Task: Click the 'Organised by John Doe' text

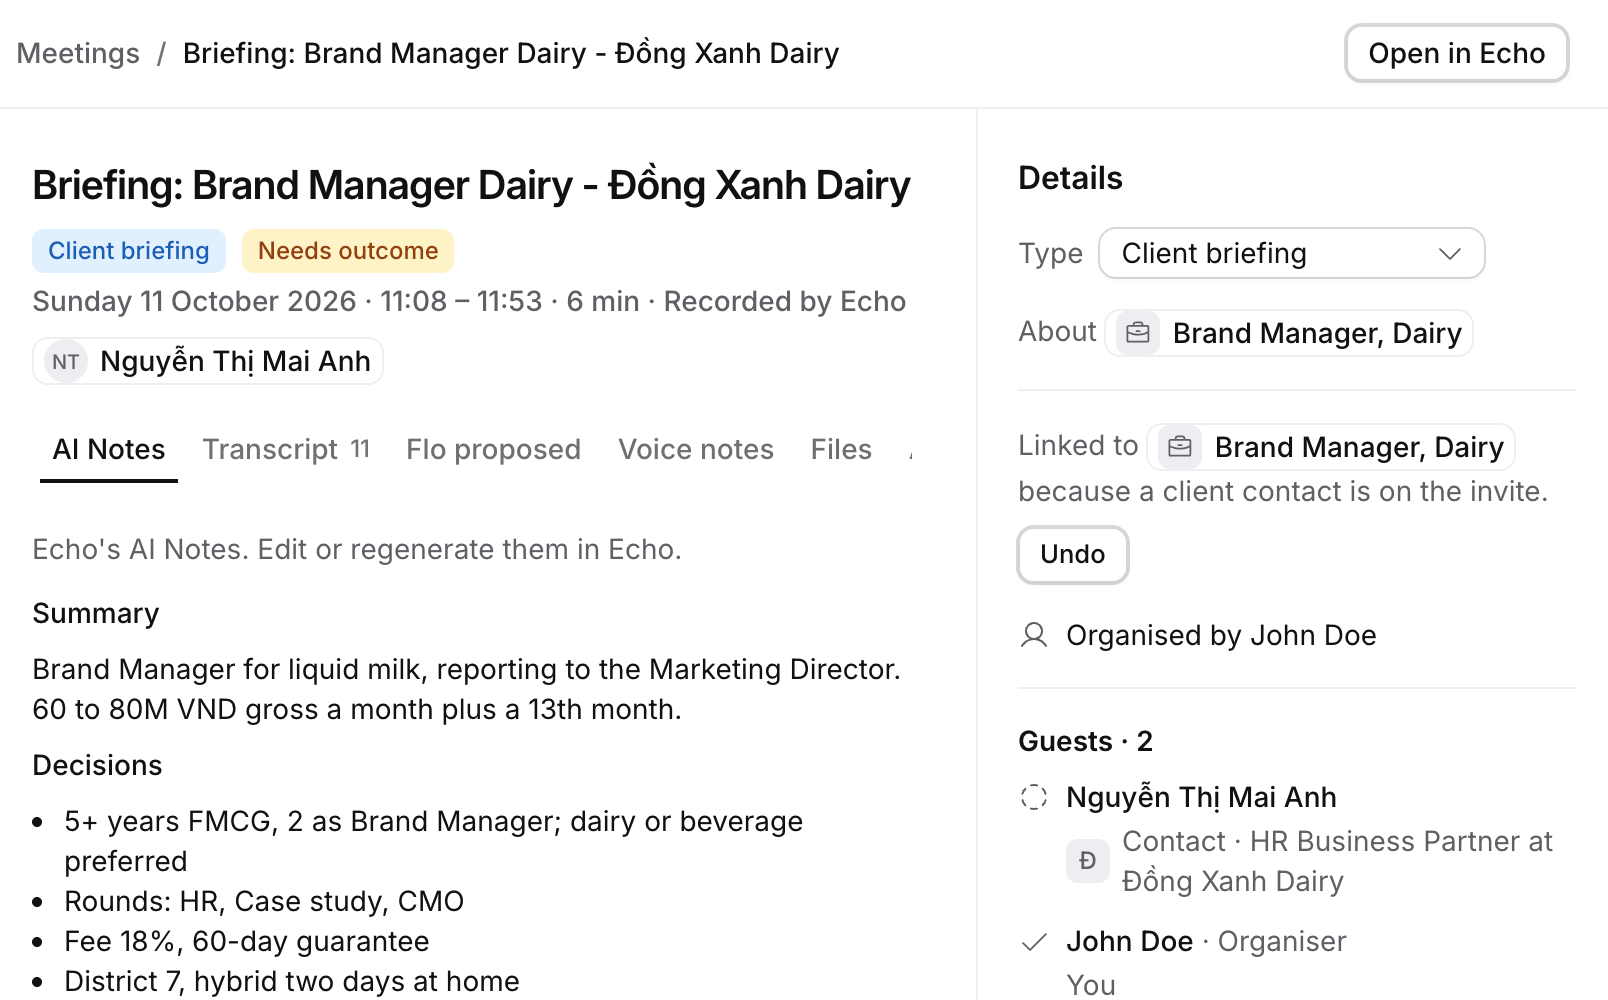Action: (x=1221, y=635)
